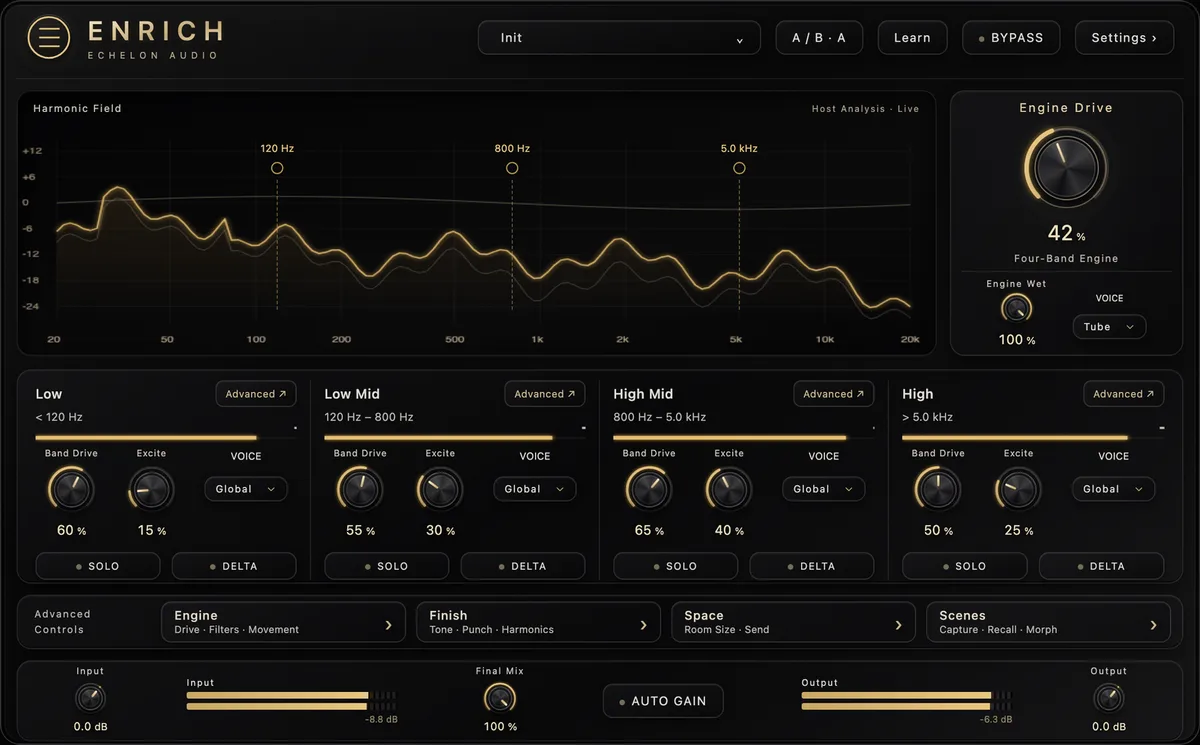Image resolution: width=1200 pixels, height=745 pixels.
Task: Click the Engine Drive knob
Action: (1066, 167)
